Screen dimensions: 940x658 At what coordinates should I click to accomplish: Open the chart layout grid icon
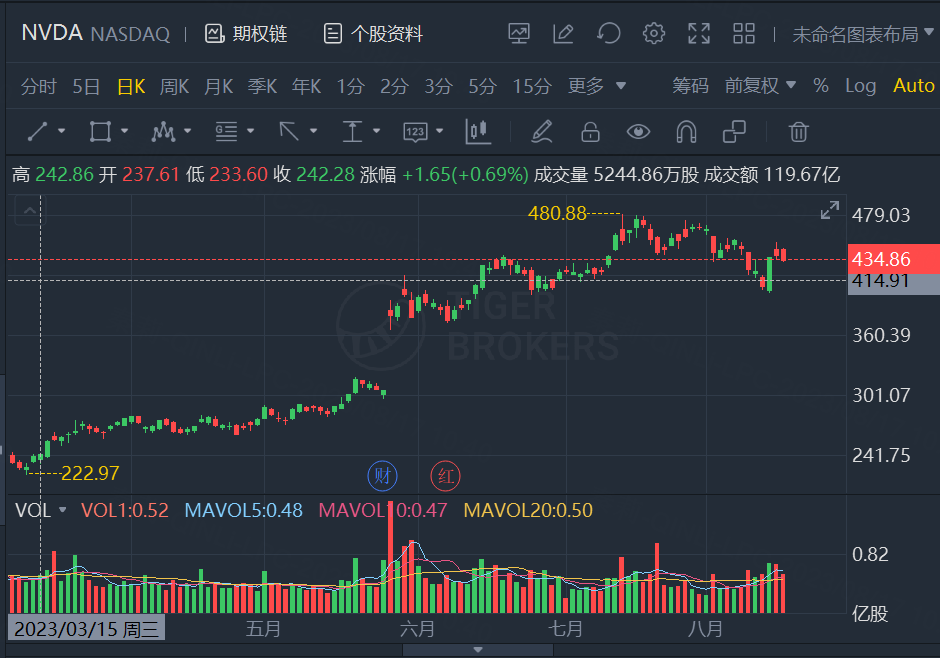pyautogui.click(x=743, y=34)
